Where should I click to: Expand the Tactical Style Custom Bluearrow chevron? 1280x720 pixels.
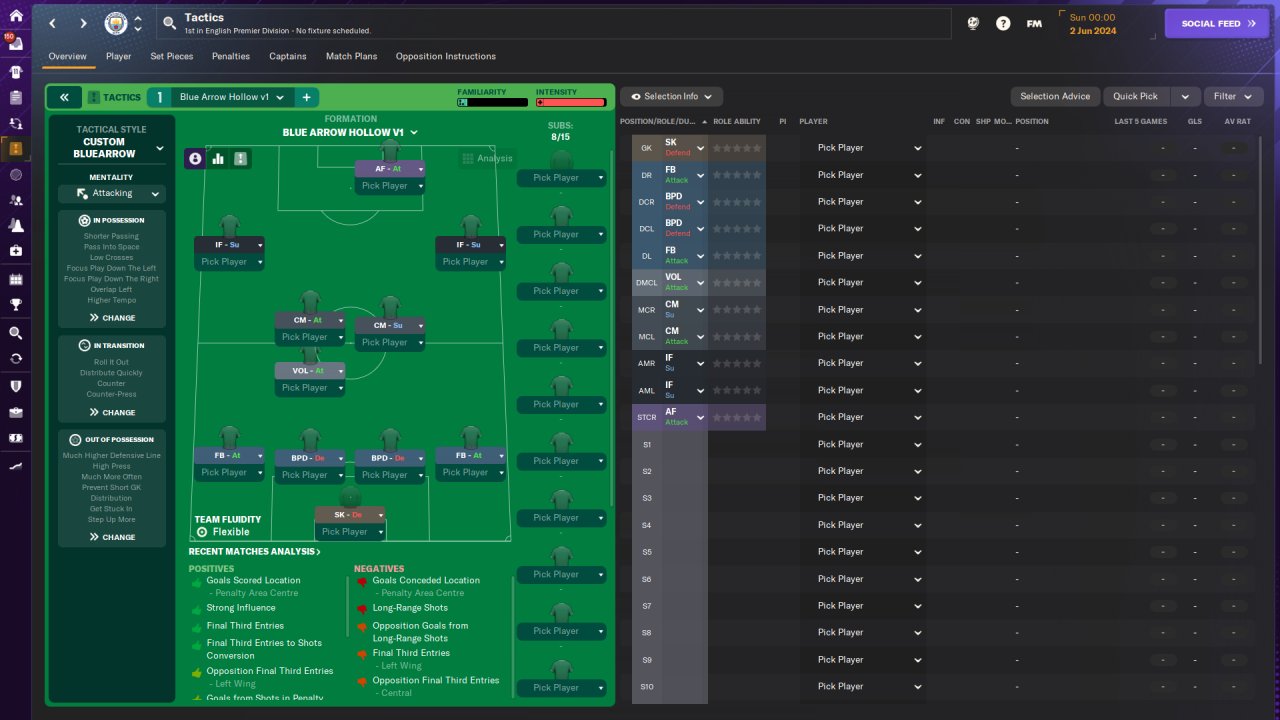160,148
